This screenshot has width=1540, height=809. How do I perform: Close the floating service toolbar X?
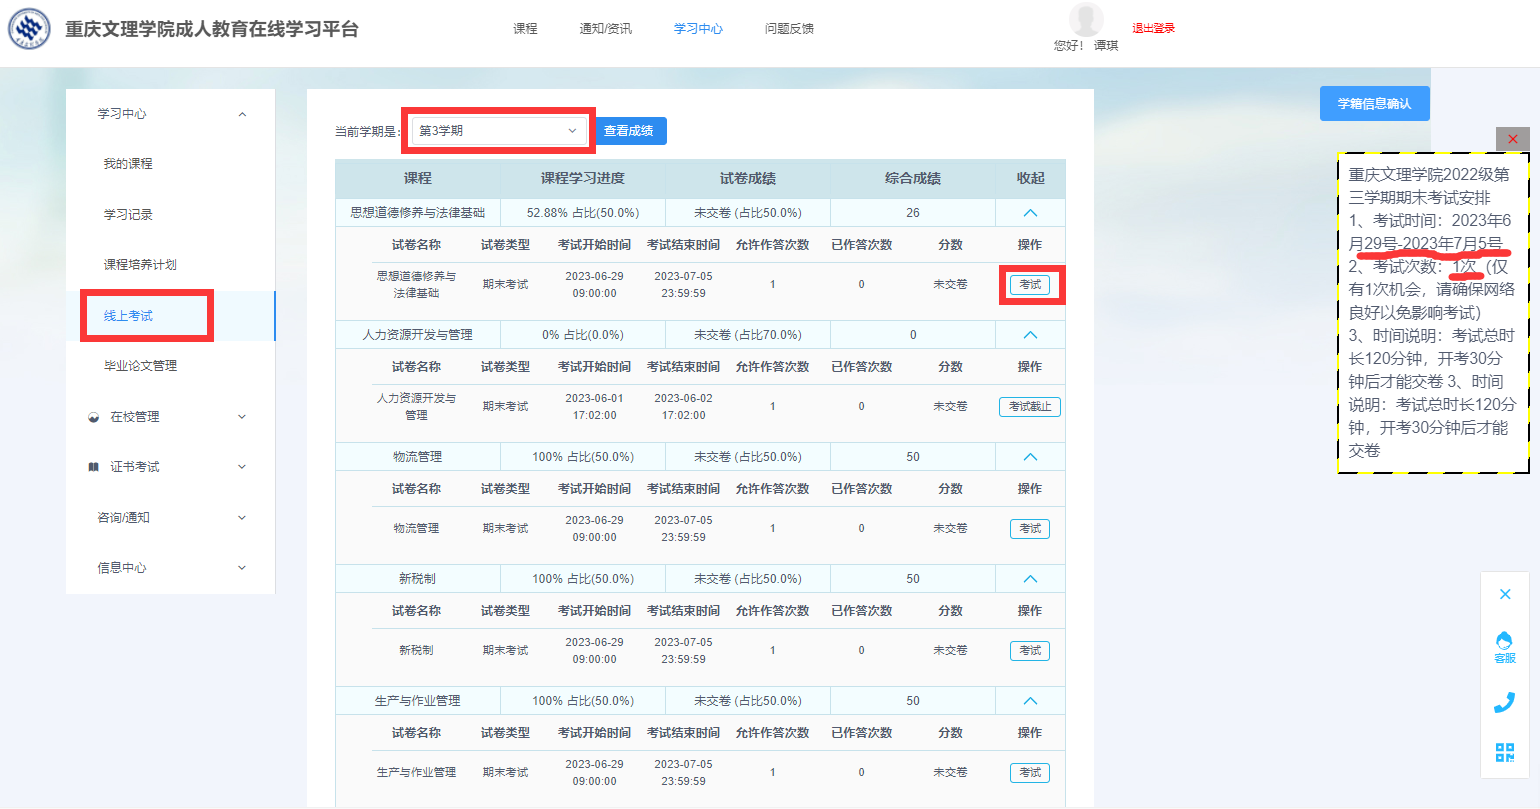(1505, 594)
